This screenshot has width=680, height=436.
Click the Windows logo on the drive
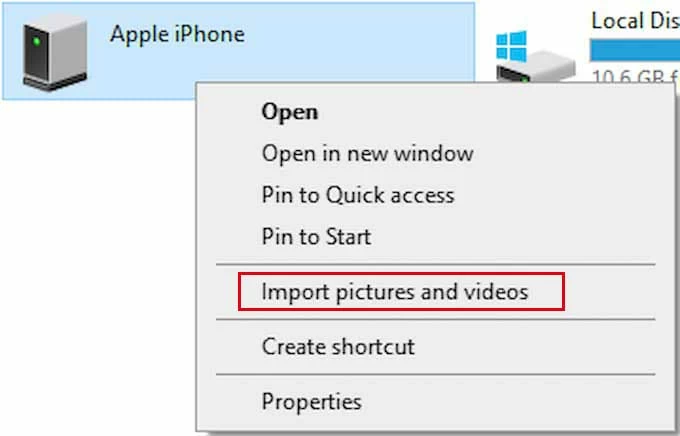pos(511,44)
